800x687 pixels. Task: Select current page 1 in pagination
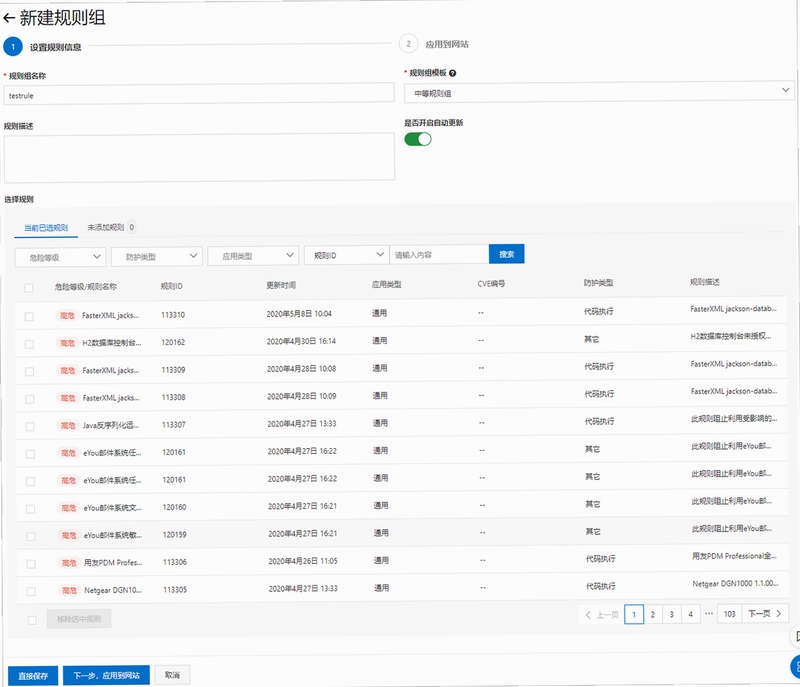[634, 614]
